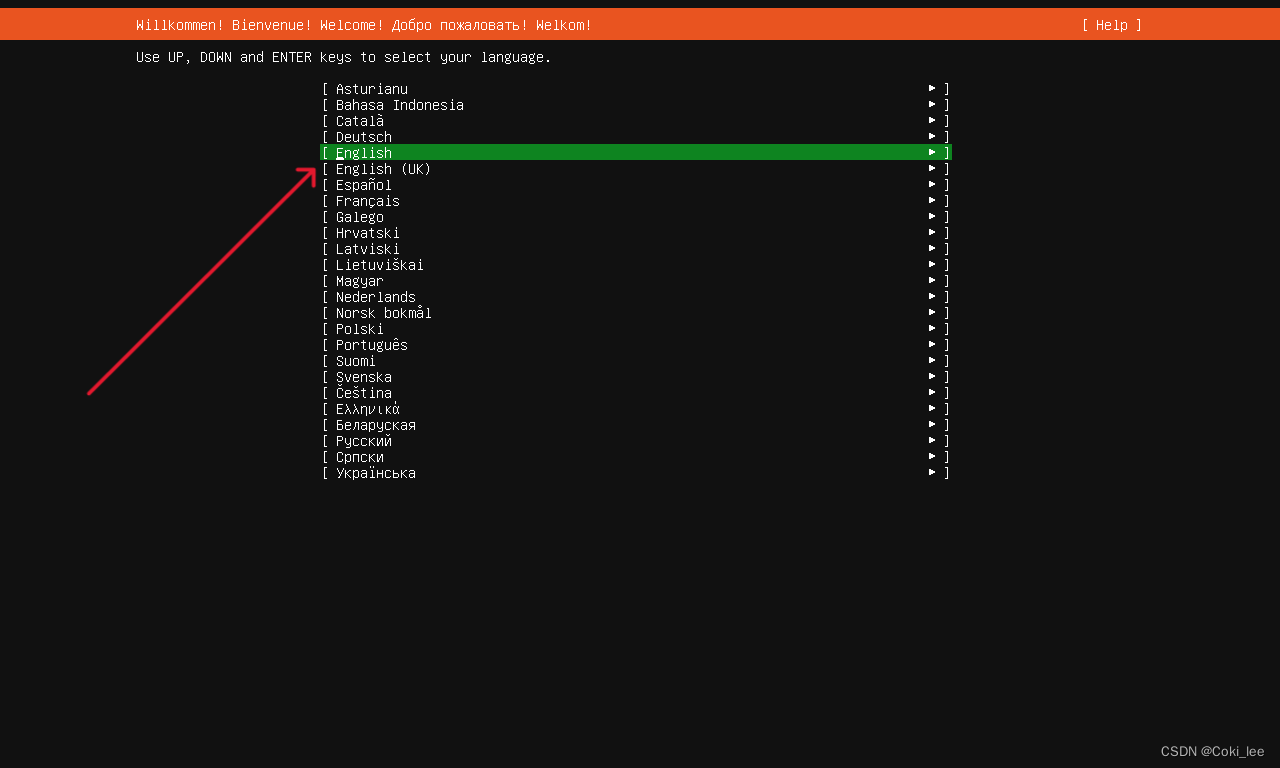Choose Latviski from the language list
The width and height of the screenshot is (1280, 768).
(x=367, y=248)
